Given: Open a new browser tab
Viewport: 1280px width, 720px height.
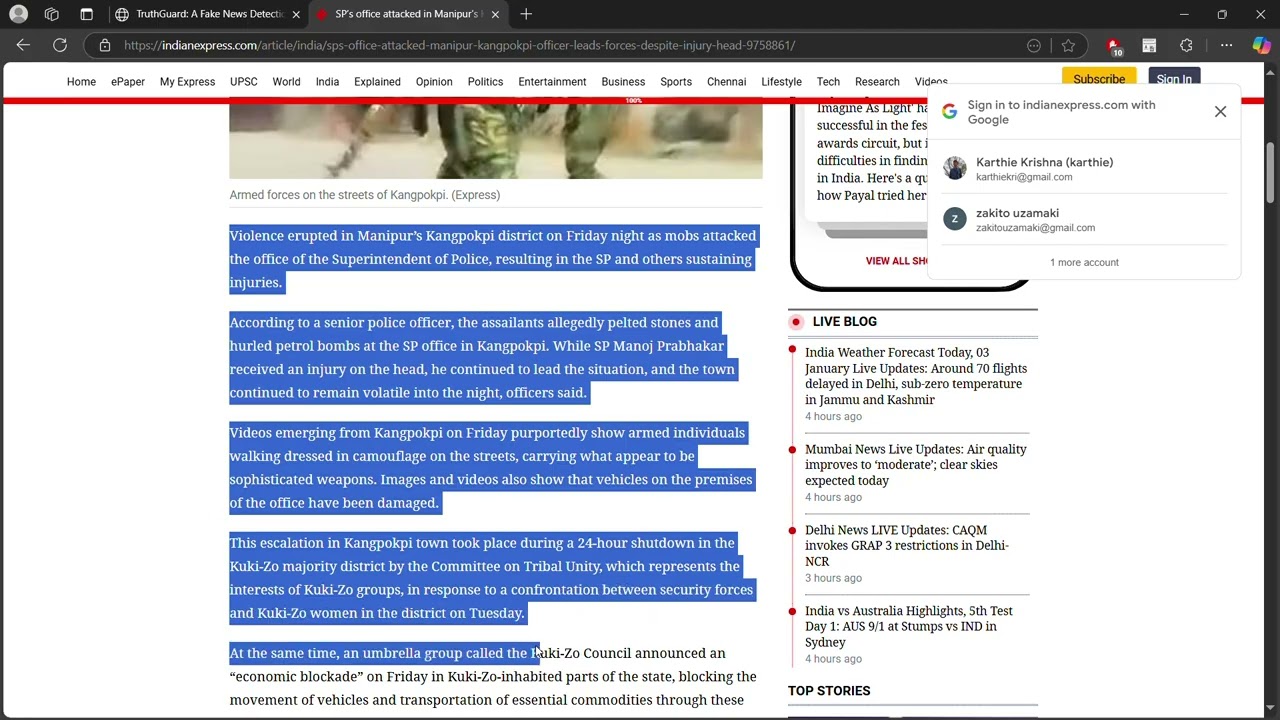Looking at the screenshot, I should (526, 14).
